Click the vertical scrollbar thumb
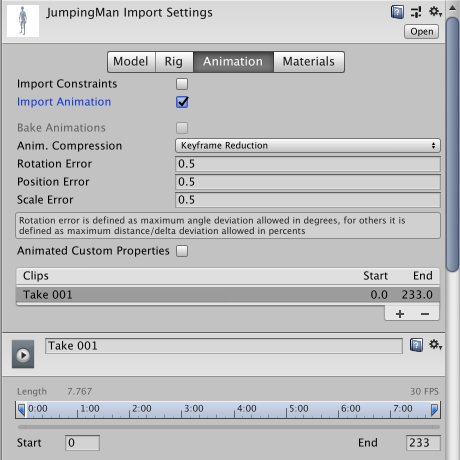460x460 pixels. tap(453, 145)
